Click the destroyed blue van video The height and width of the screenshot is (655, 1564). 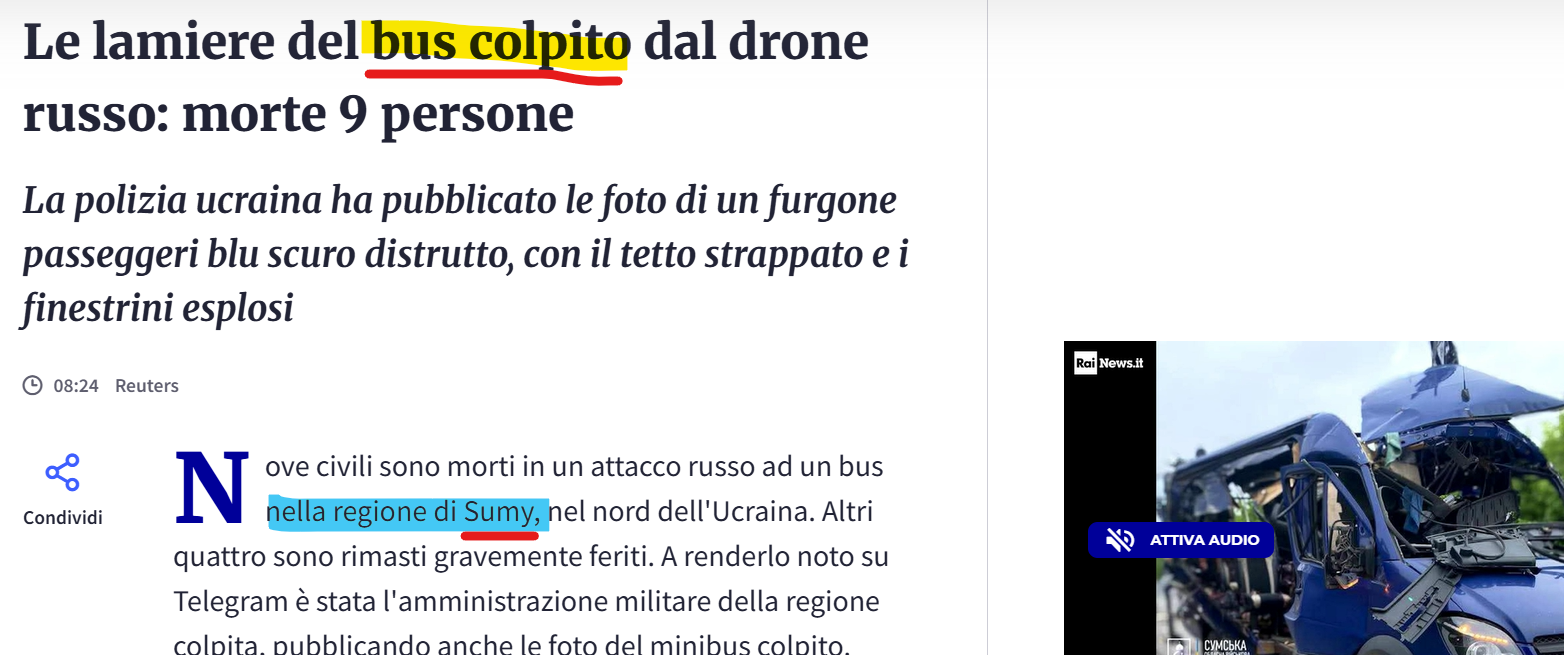coord(1360,498)
